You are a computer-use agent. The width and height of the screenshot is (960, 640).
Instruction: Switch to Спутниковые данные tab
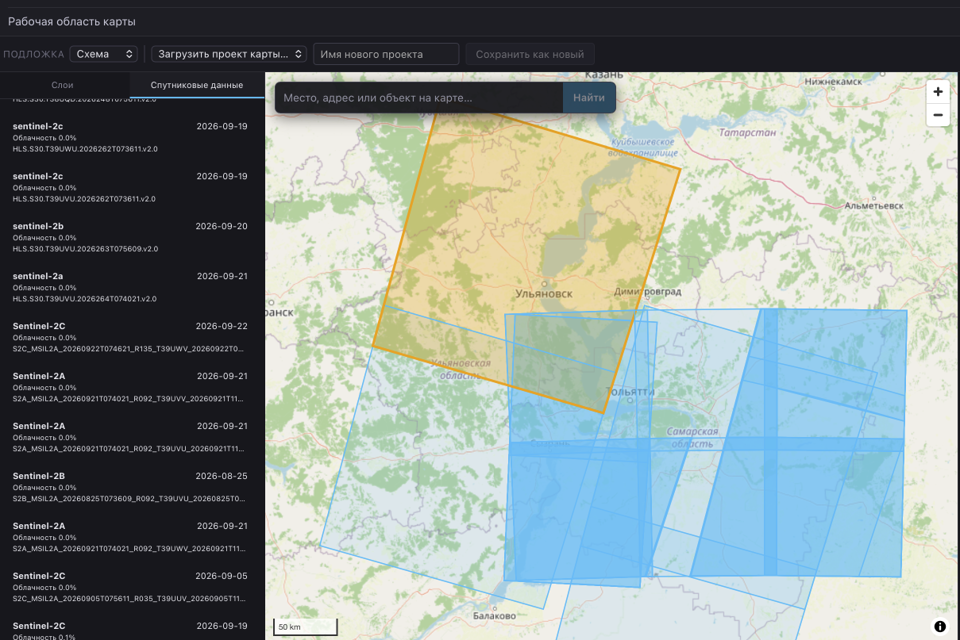click(197, 85)
